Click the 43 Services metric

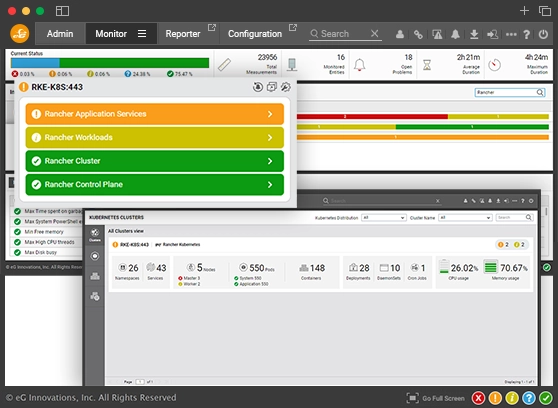[156, 271]
